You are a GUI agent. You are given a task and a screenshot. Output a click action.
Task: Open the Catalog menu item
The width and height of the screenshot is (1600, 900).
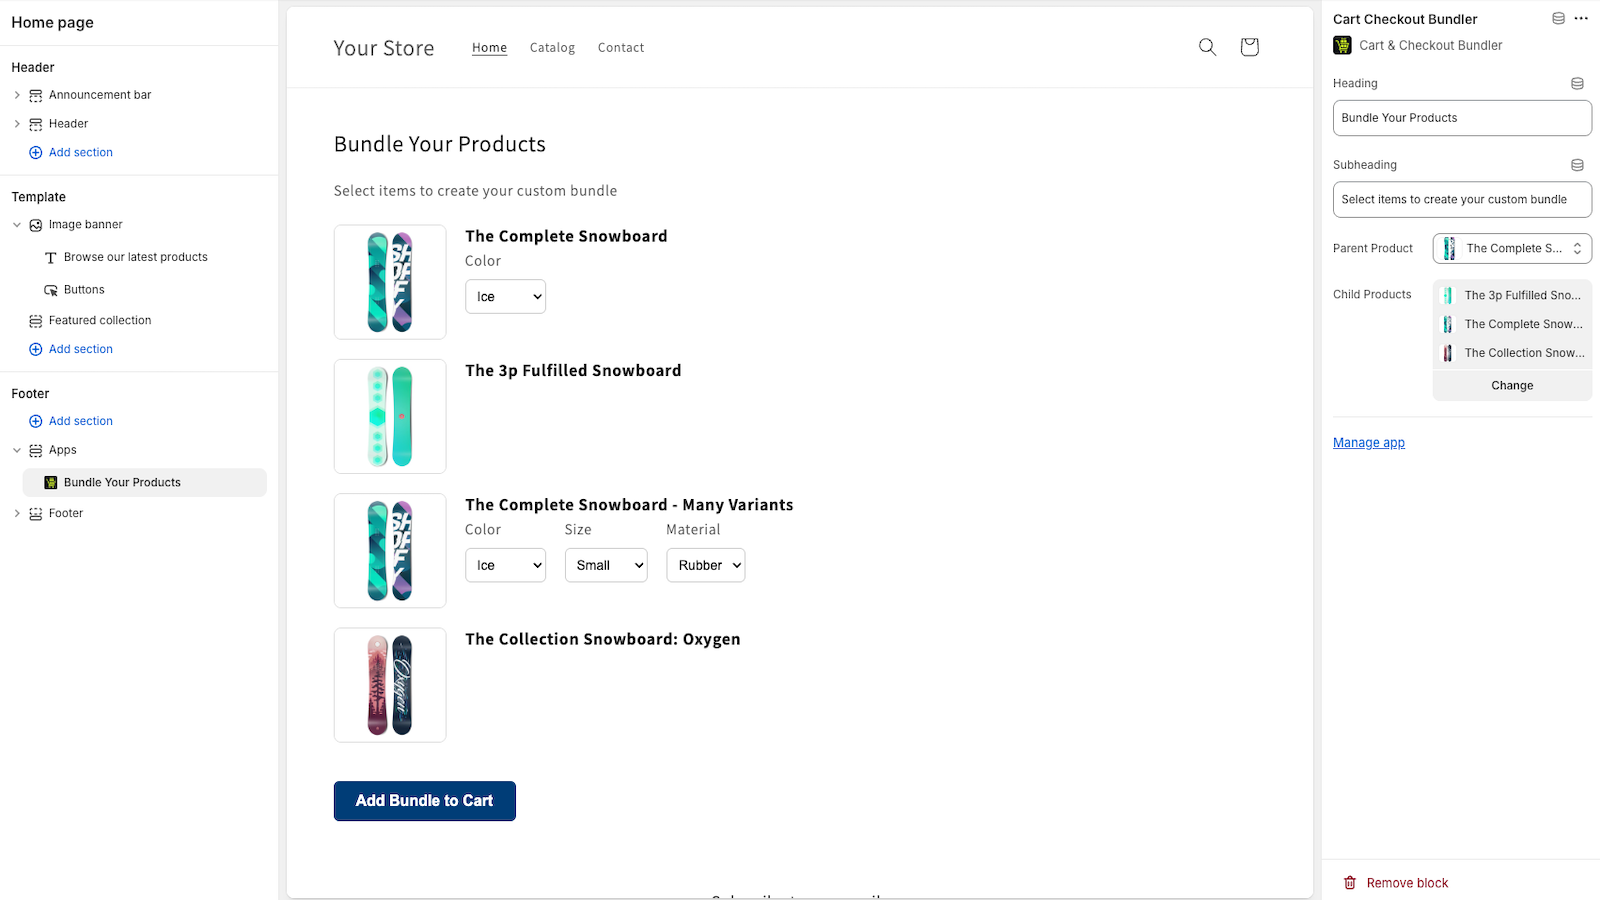[552, 48]
